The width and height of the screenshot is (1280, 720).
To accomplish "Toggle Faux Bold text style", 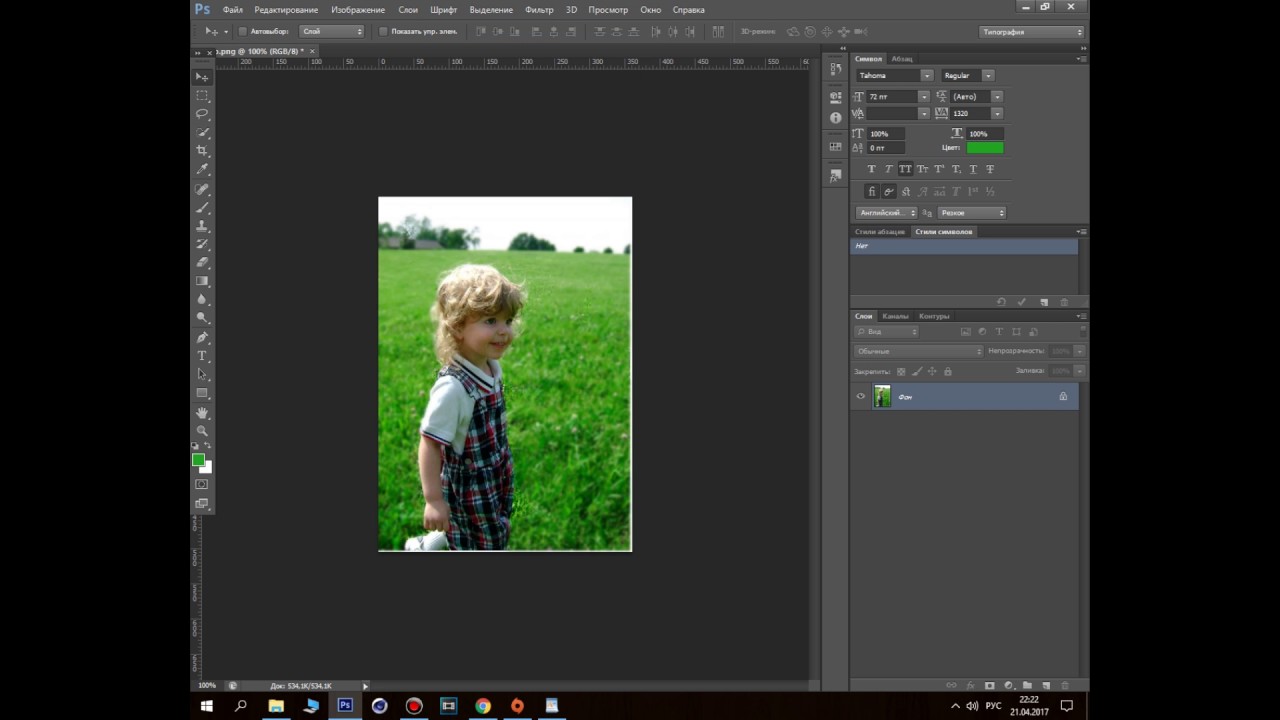I will (872, 169).
